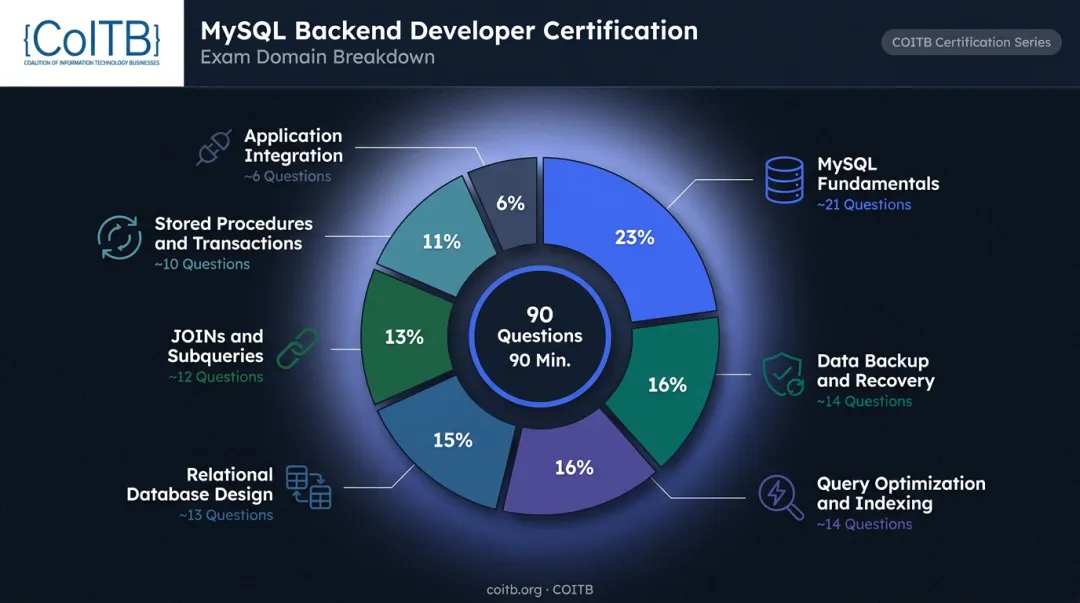Click the database cylinder icon for MySQL Fundamentals

(x=785, y=180)
